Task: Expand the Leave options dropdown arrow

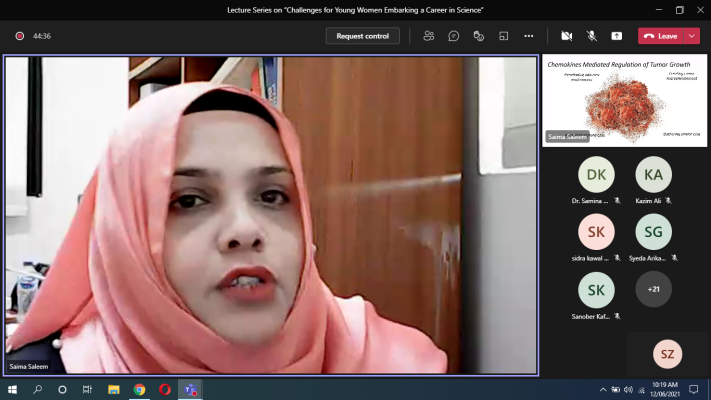Action: point(691,36)
